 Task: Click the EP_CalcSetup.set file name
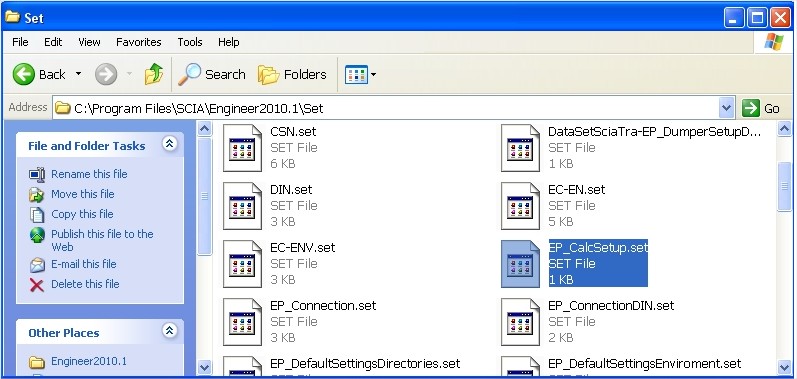pyautogui.click(x=598, y=247)
